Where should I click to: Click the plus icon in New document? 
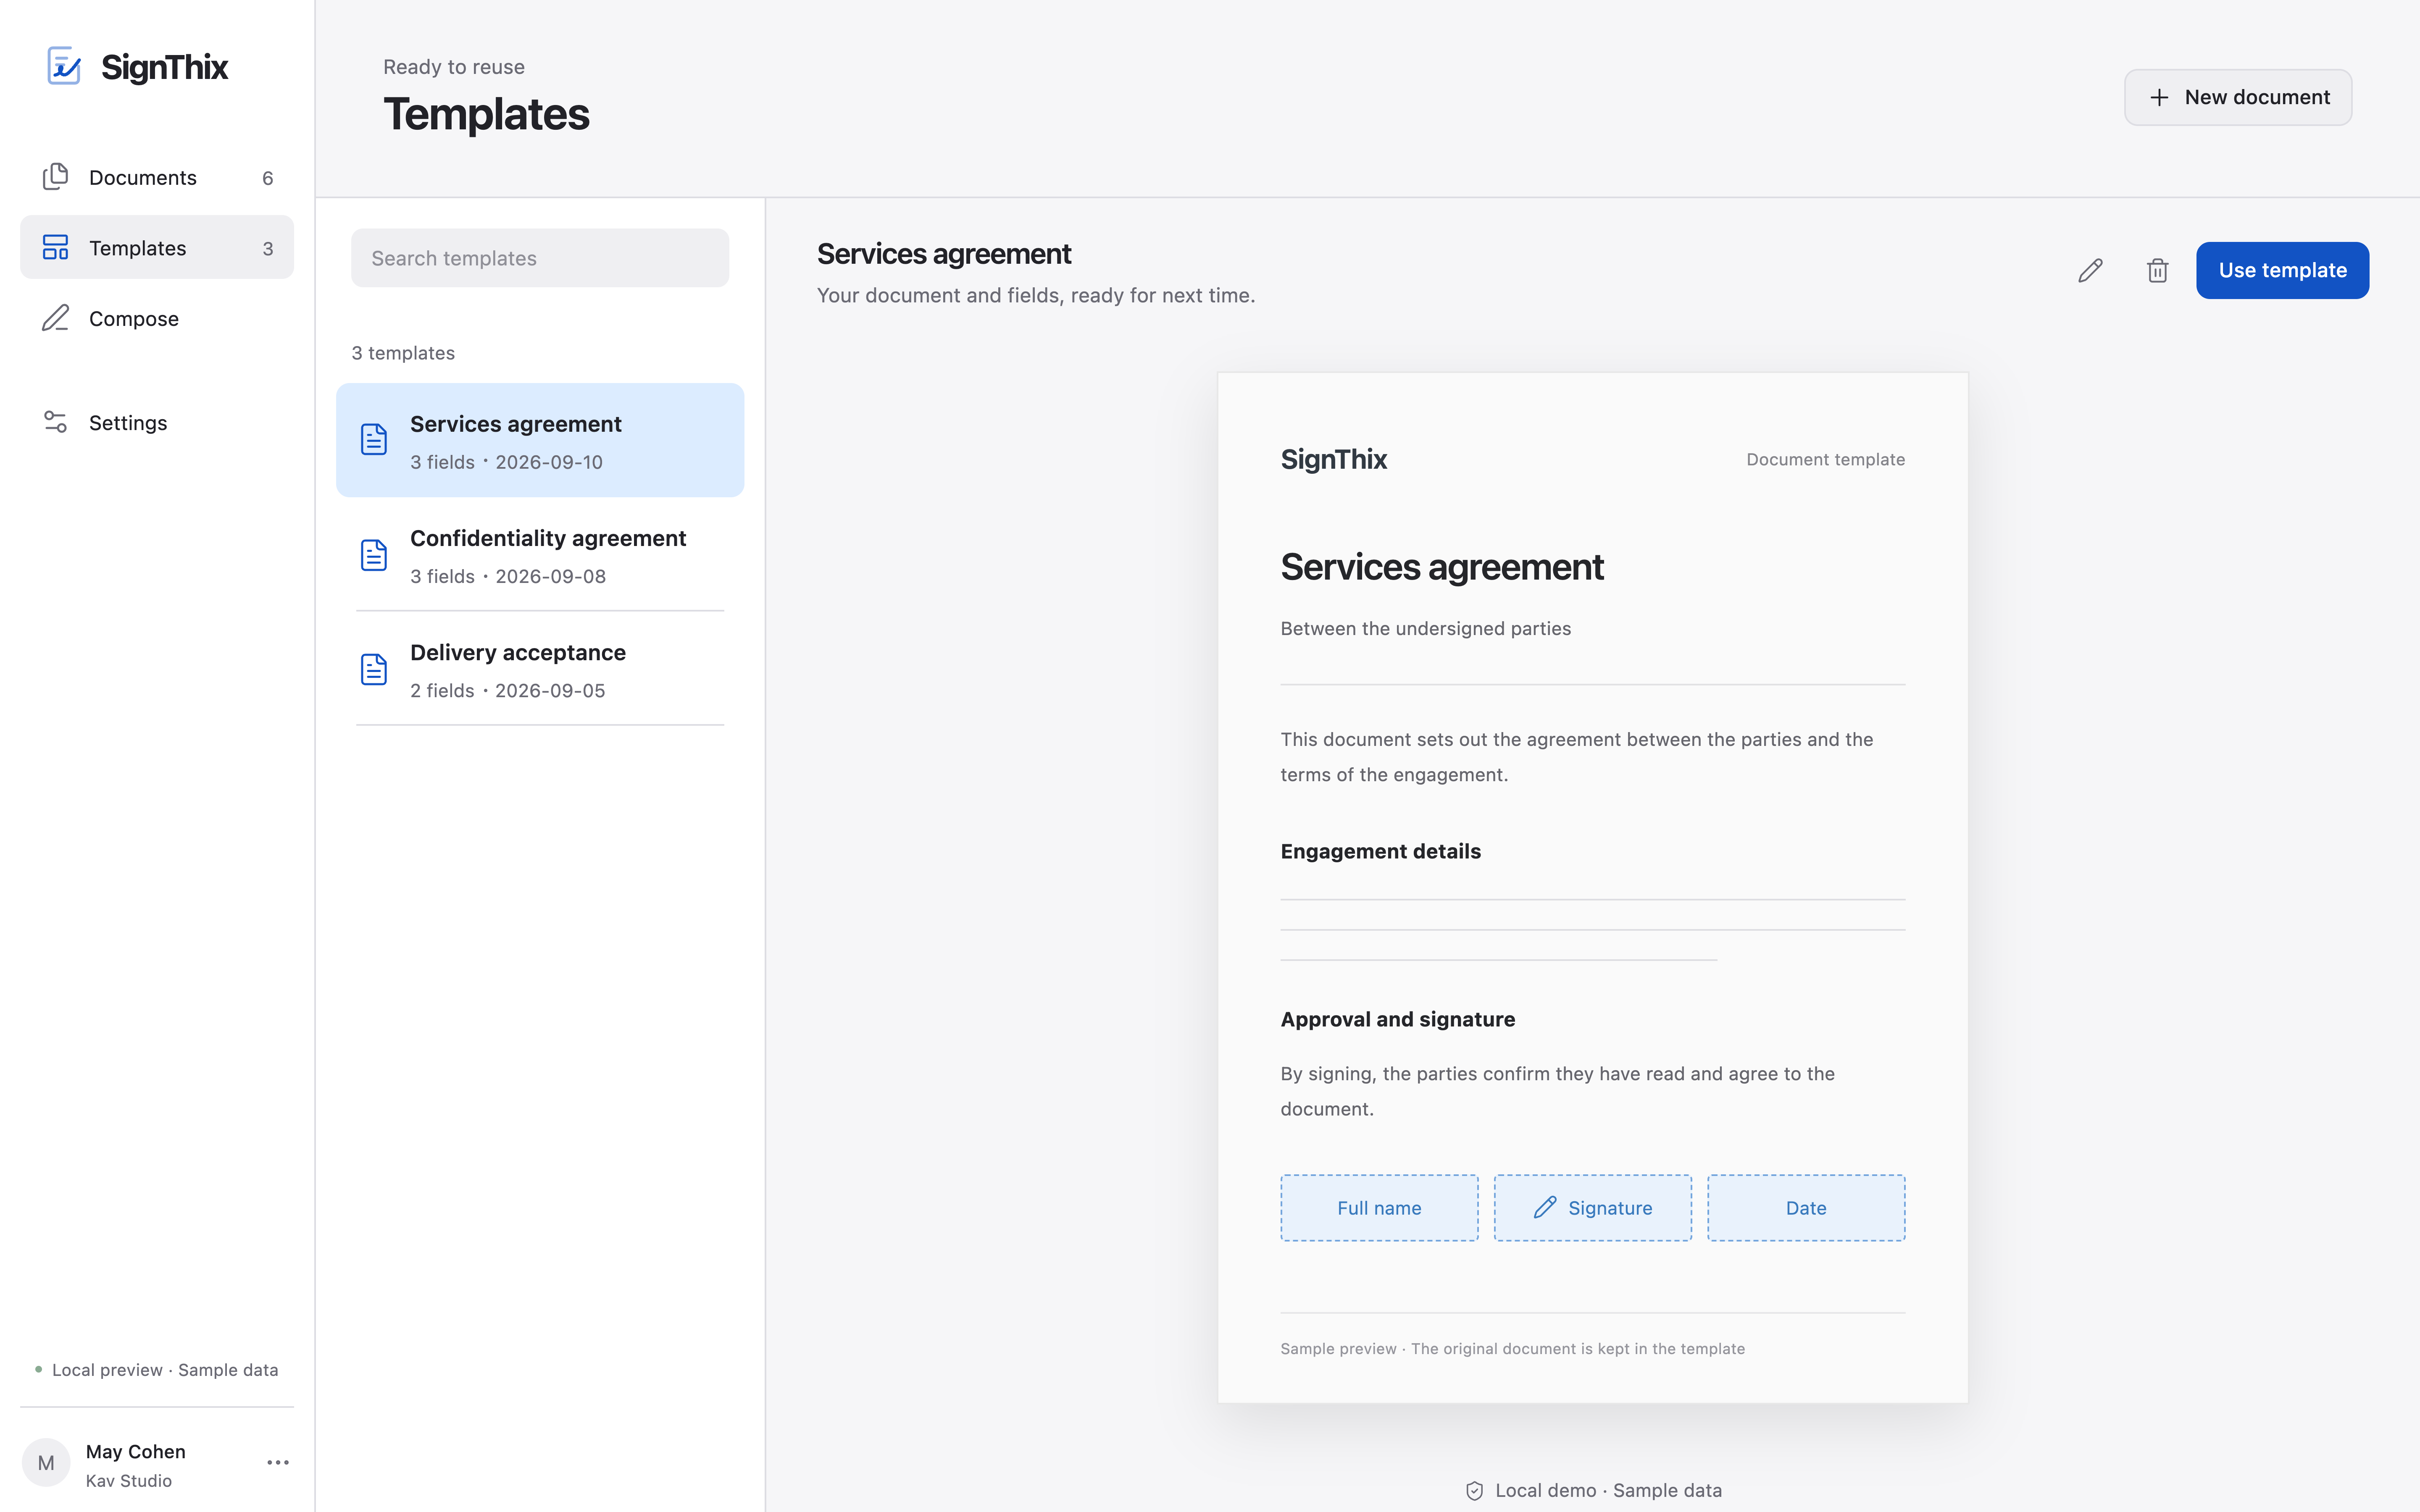point(2159,97)
